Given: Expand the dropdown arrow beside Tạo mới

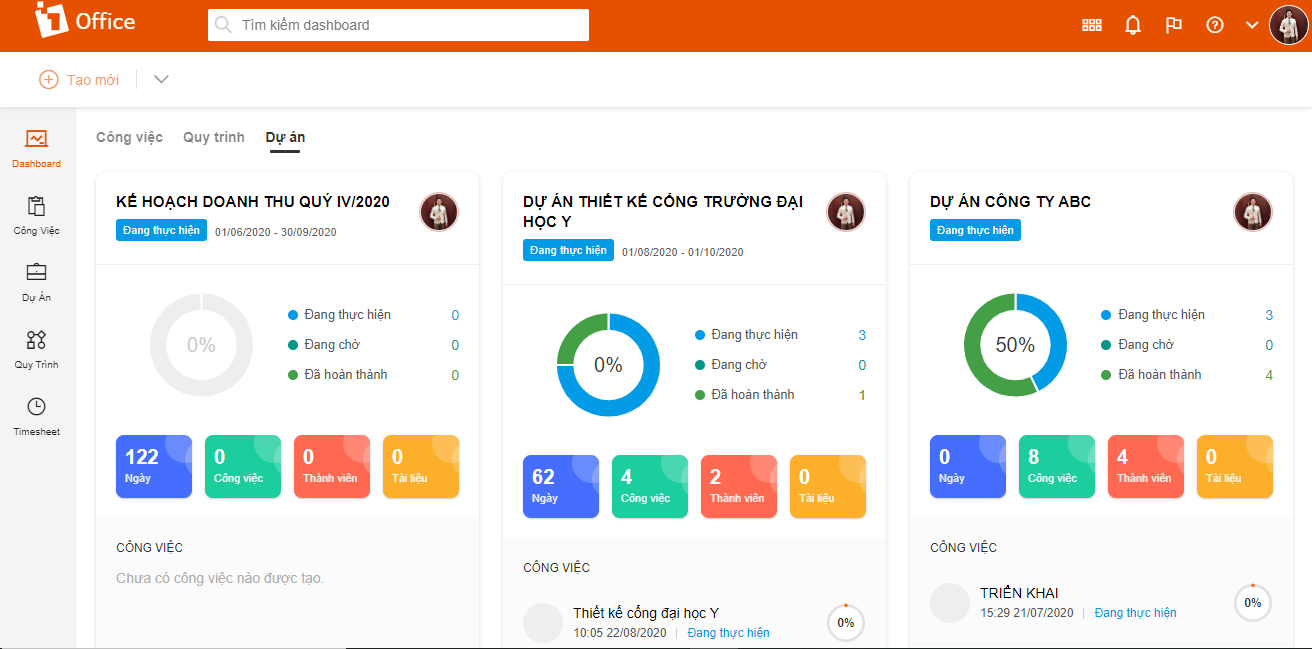Looking at the screenshot, I should (x=161, y=79).
